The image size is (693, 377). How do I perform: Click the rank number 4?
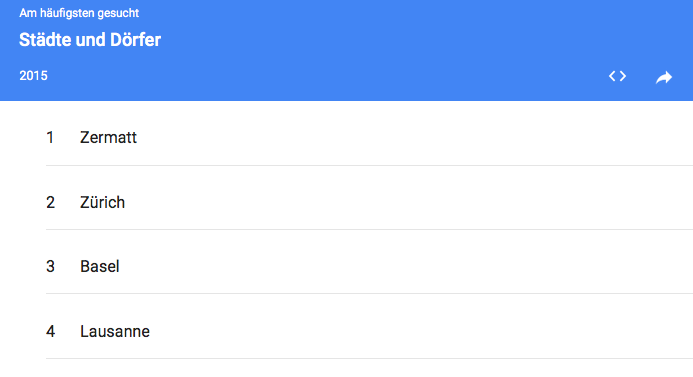(50, 331)
